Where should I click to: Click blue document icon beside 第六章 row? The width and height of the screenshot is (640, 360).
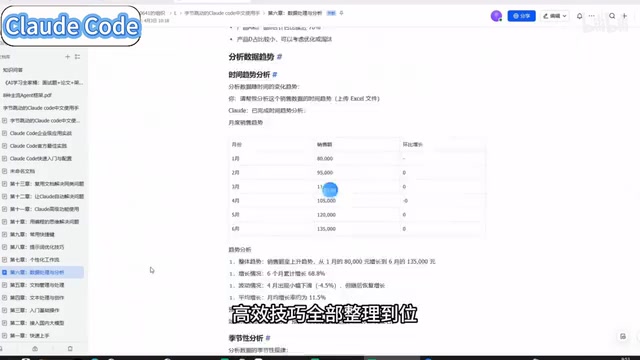pos(4,272)
